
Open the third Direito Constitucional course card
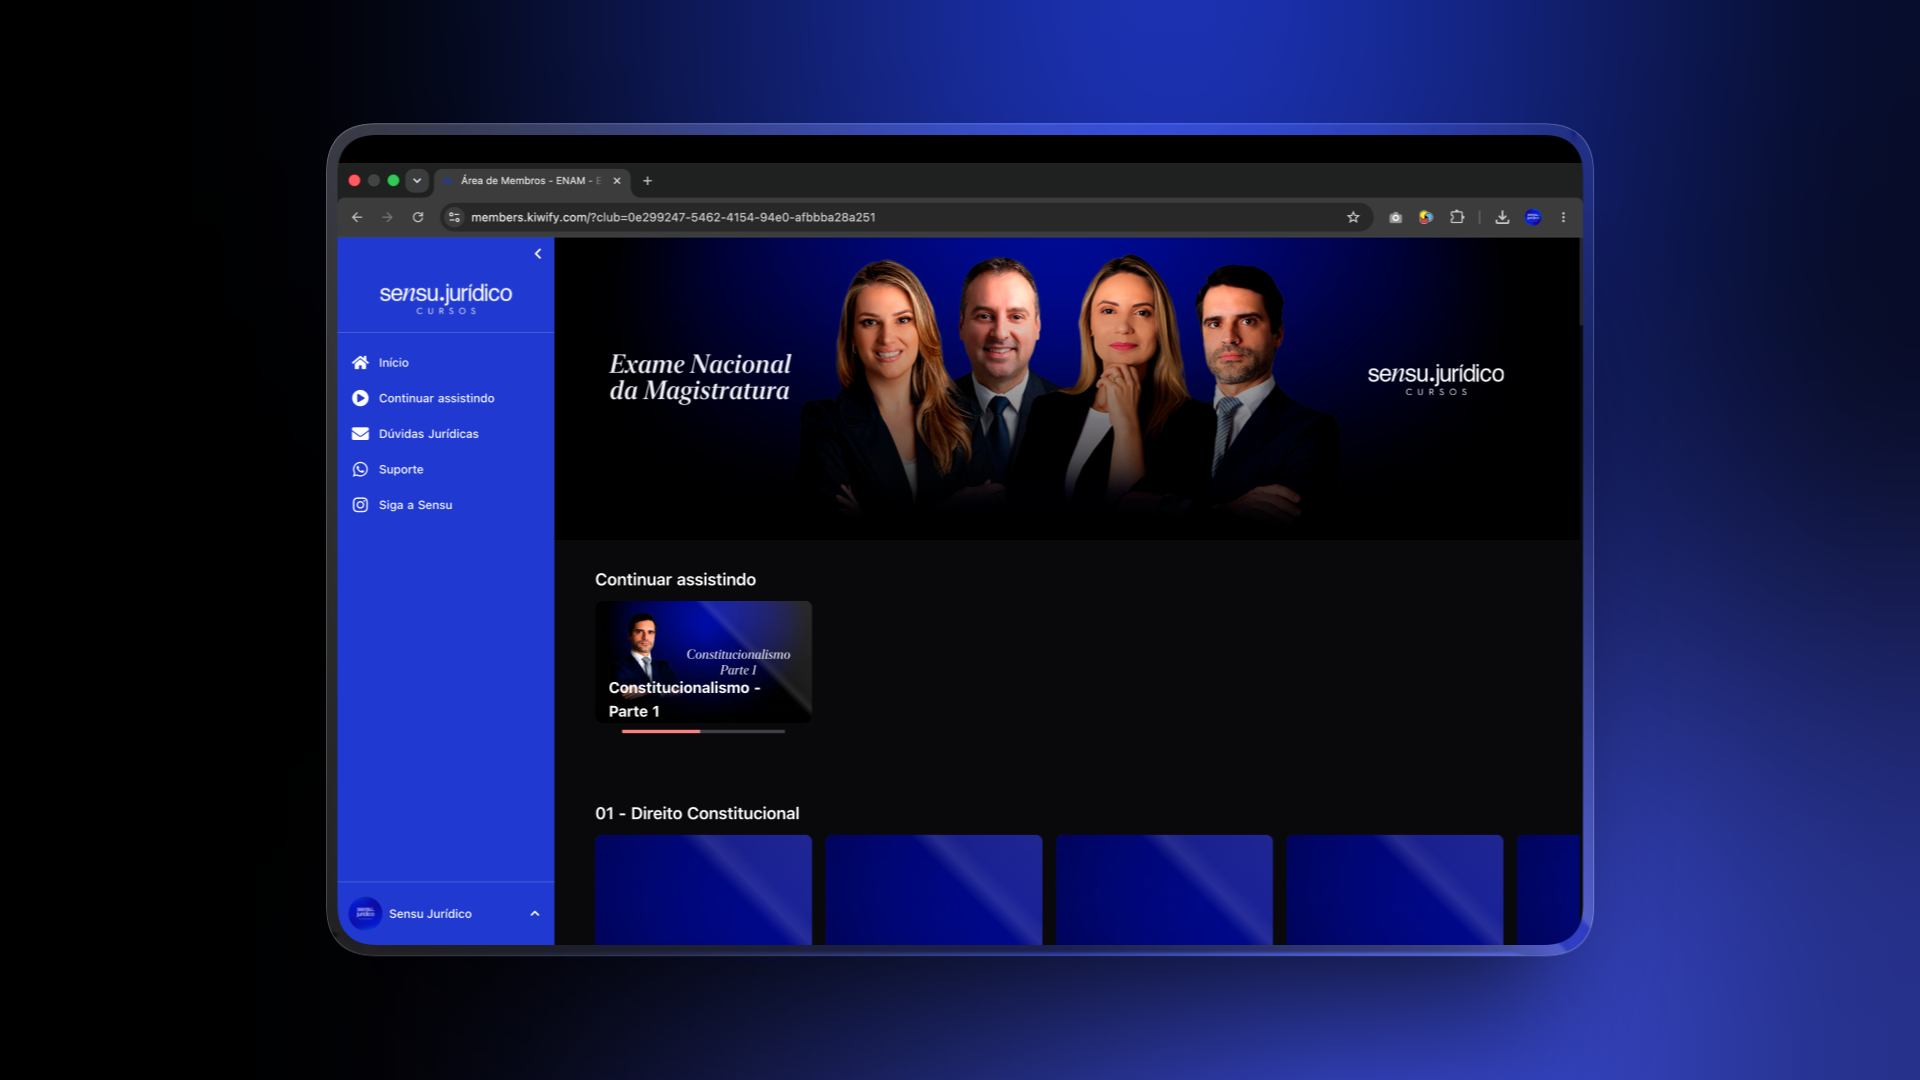click(1164, 890)
